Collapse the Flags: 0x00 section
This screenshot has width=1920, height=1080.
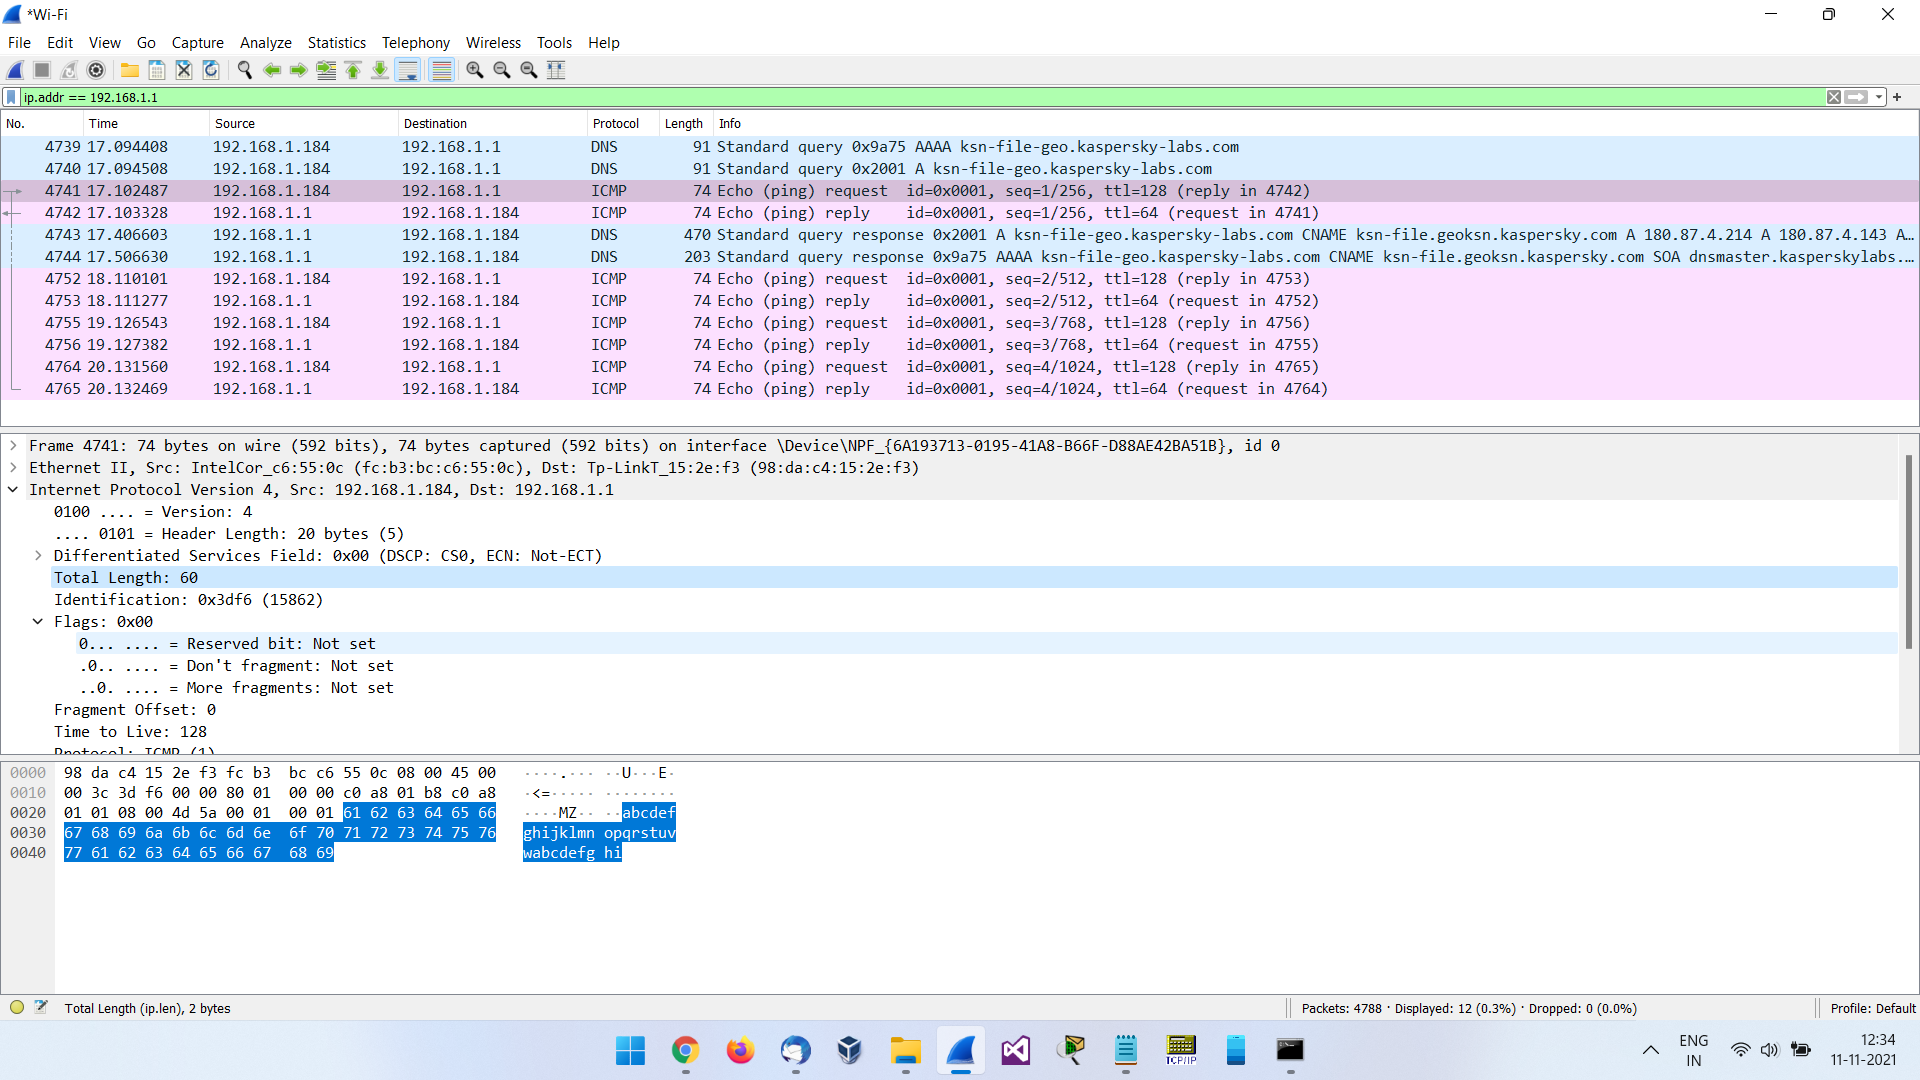pyautogui.click(x=38, y=622)
